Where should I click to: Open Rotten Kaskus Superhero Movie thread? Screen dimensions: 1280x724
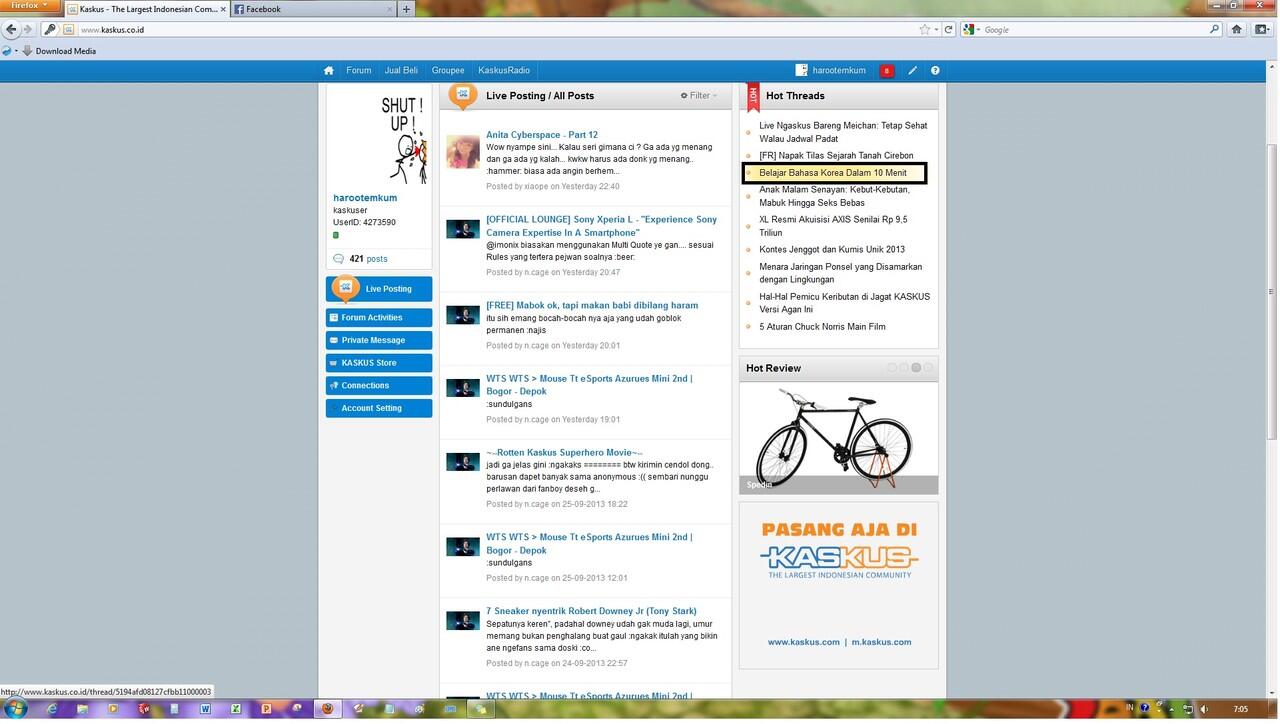564,453
